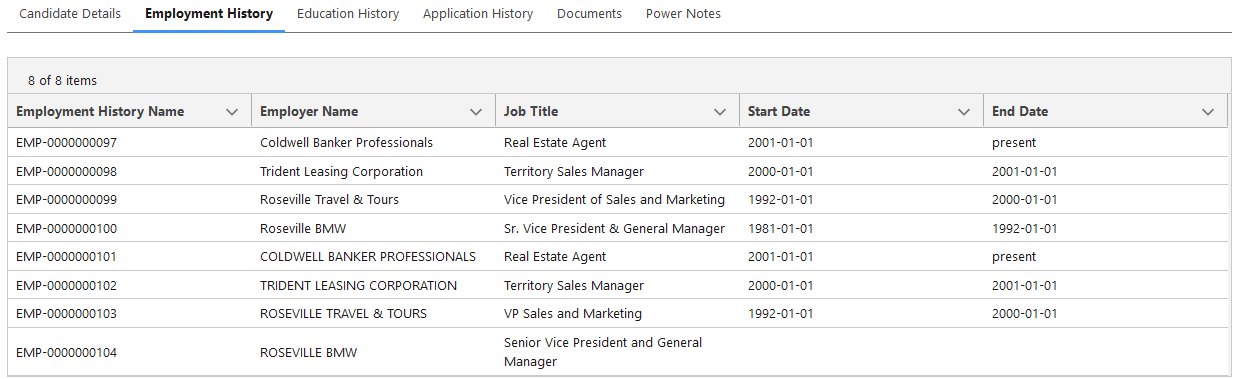Click Real Estate Agent in row EMP-0000000097
This screenshot has width=1239, height=379.
[x=555, y=143]
